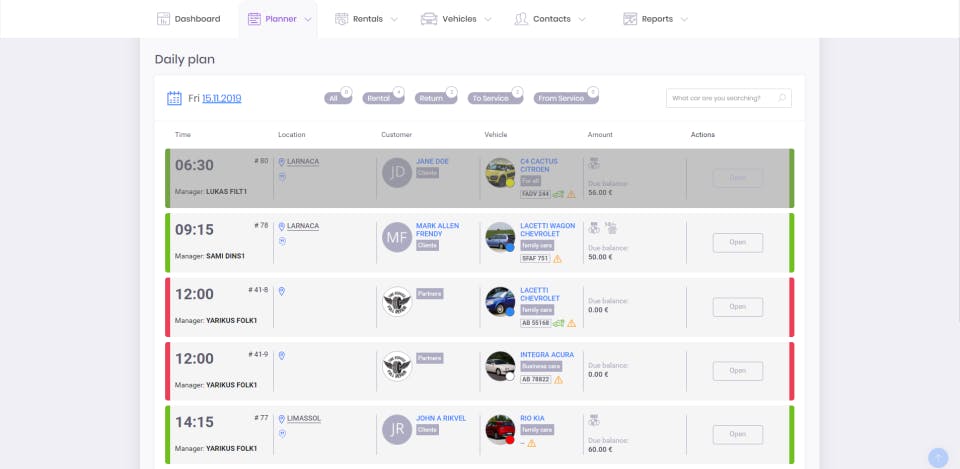Open the 06:30 rental entry

coord(738,178)
